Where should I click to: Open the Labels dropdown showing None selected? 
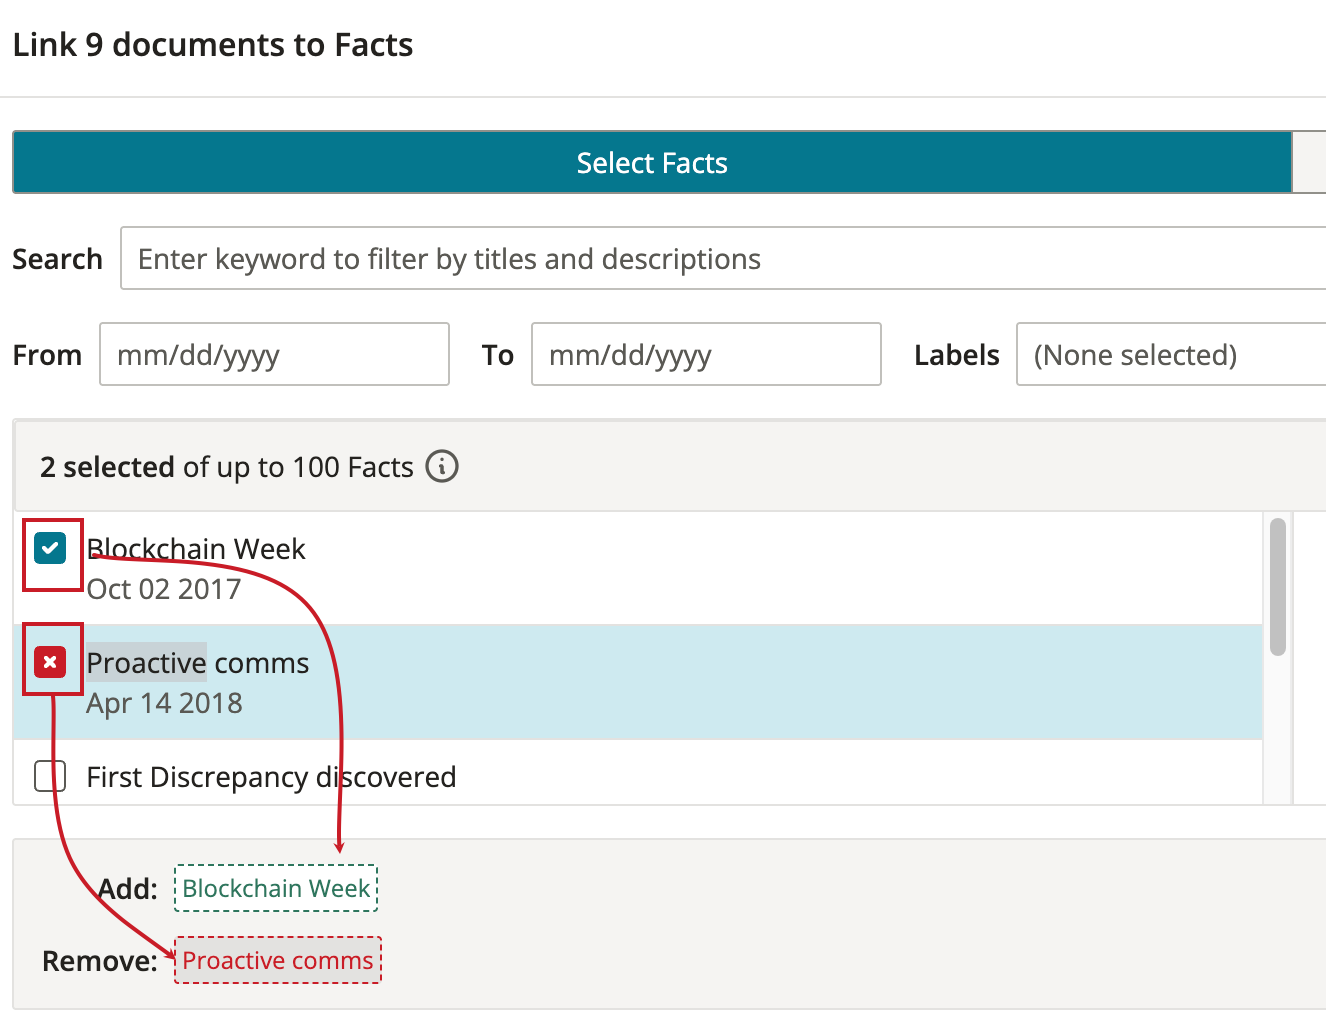[1171, 354]
